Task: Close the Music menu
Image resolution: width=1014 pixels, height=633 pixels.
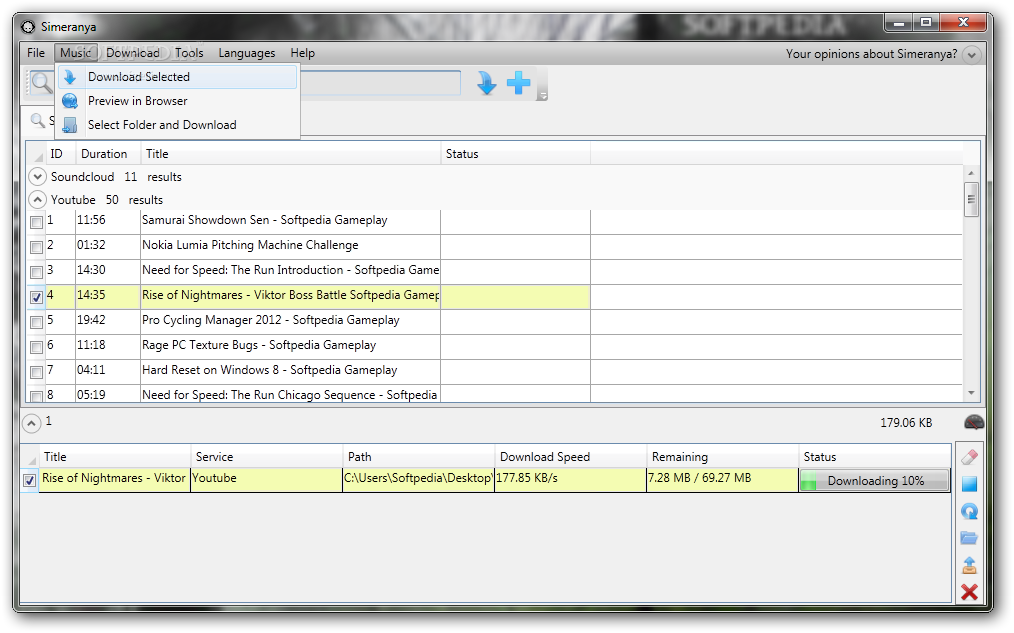Action: click(76, 53)
